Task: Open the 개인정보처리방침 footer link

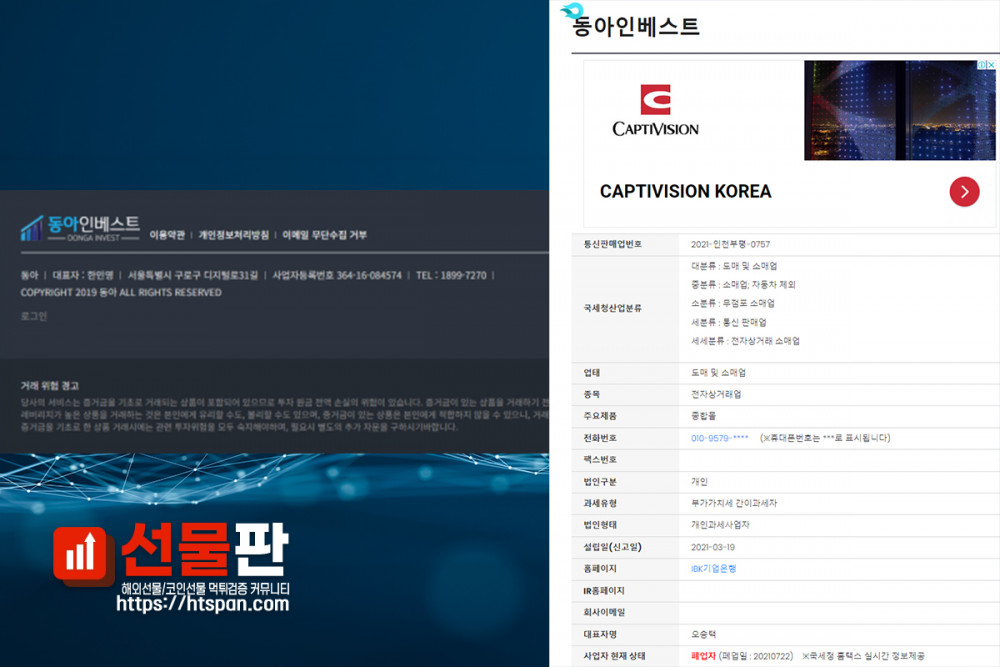Action: coord(234,235)
